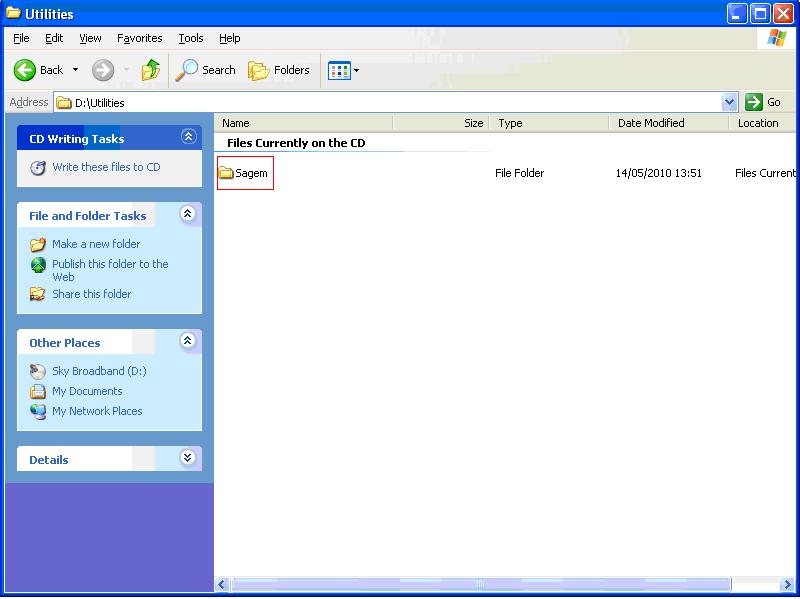The height and width of the screenshot is (599, 800).
Task: Open the Favorites menu
Action: click(139, 38)
